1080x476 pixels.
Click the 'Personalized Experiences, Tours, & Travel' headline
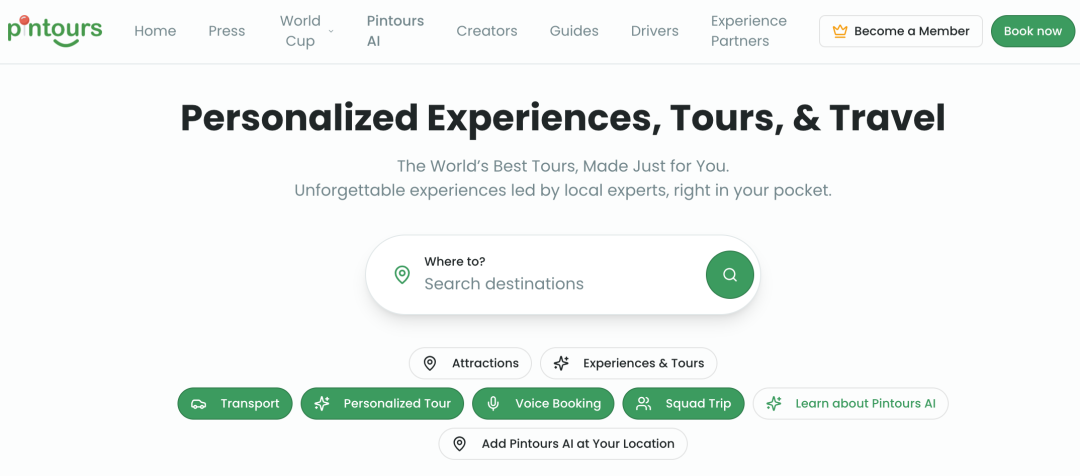pos(563,118)
